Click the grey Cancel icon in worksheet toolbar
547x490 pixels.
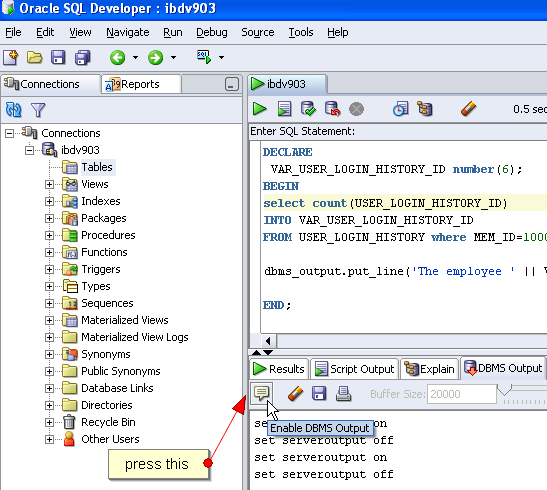pyautogui.click(x=356, y=109)
